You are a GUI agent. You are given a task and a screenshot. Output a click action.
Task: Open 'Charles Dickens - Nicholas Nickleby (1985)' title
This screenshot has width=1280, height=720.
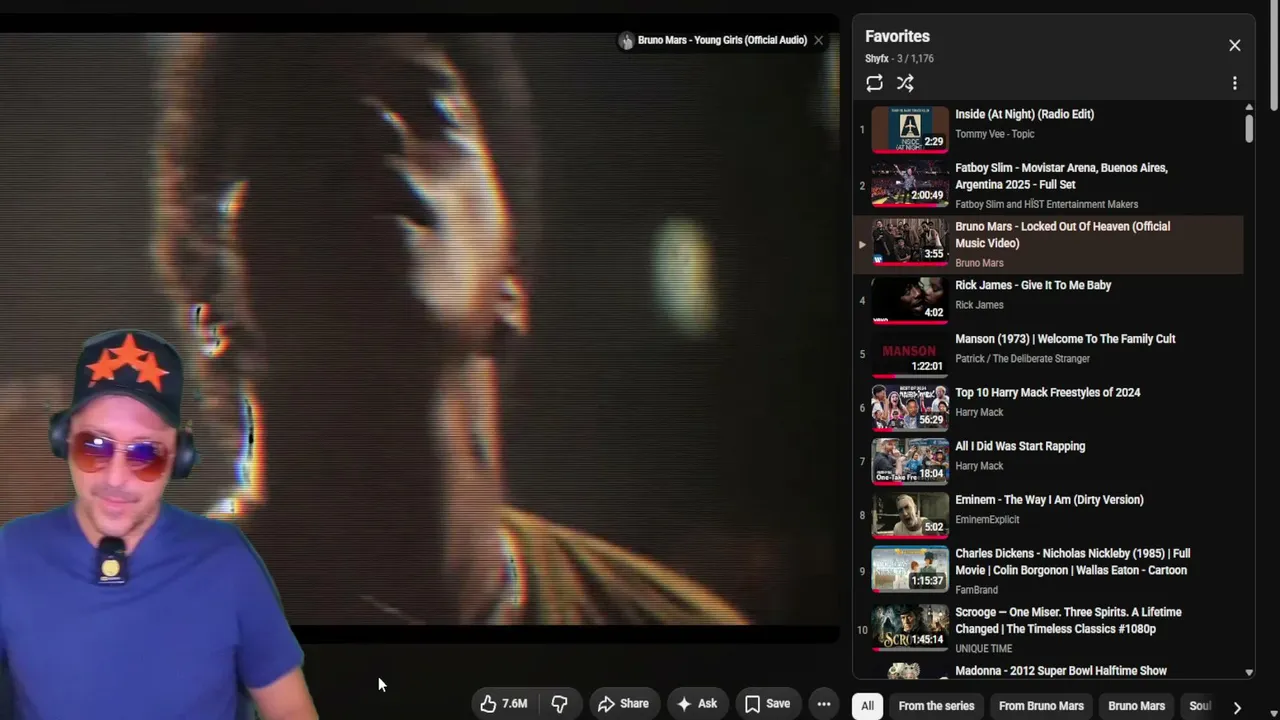click(1072, 562)
